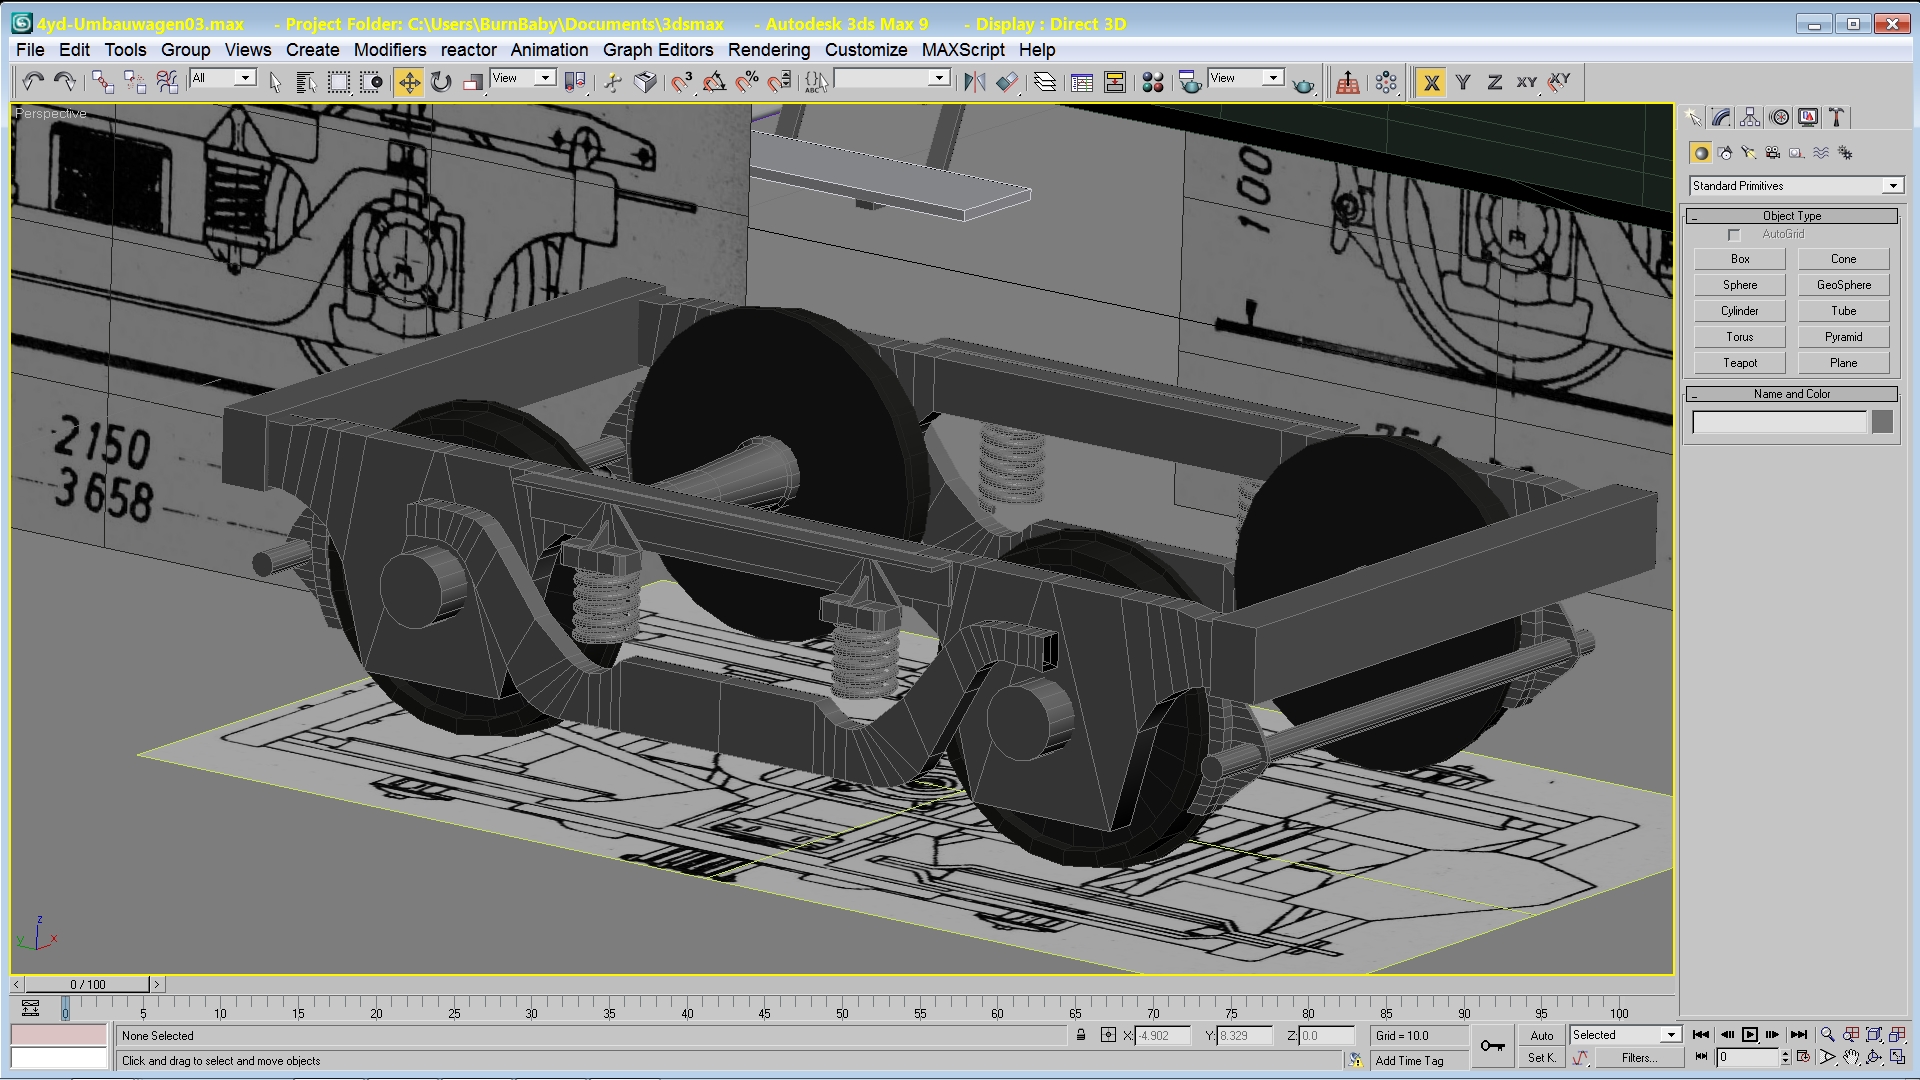1920x1080 pixels.
Task: Click the Mirror tool icon
Action: pos(974,82)
